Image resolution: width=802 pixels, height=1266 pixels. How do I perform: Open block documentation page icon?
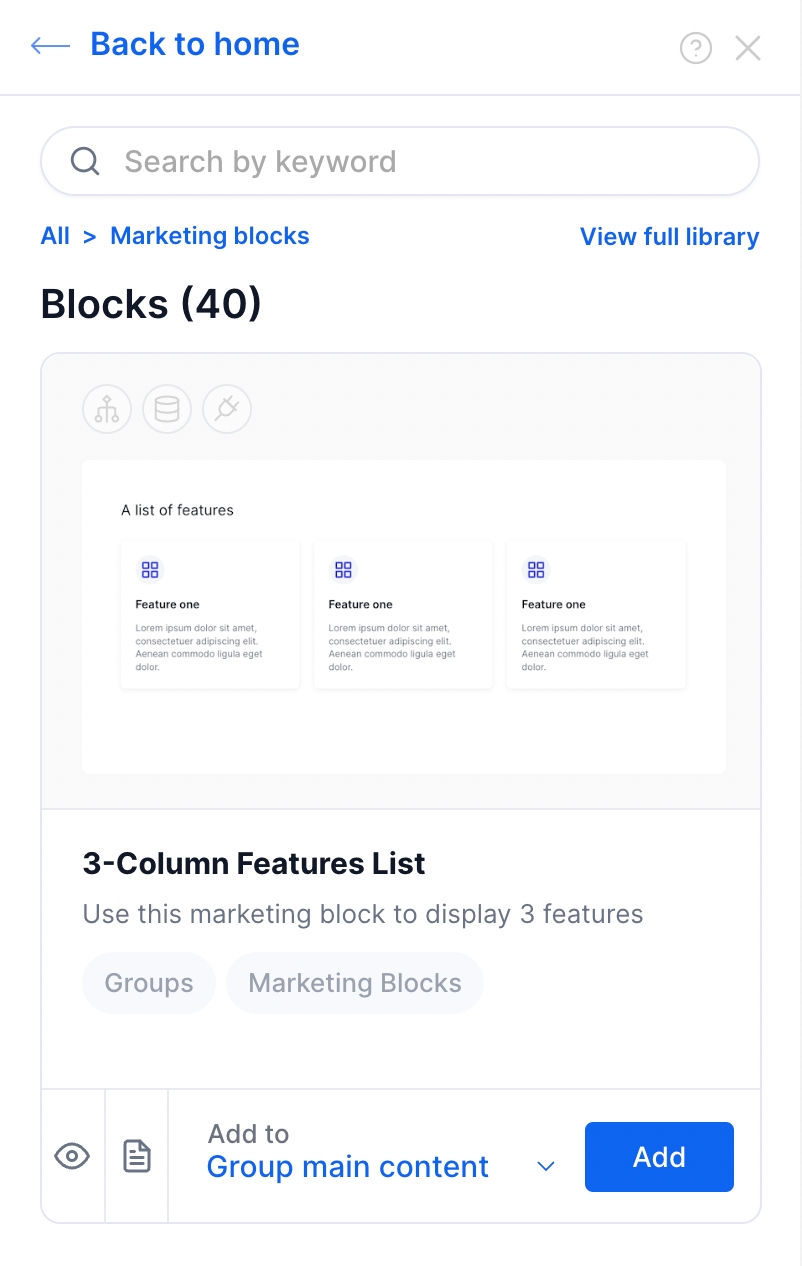(x=137, y=1157)
